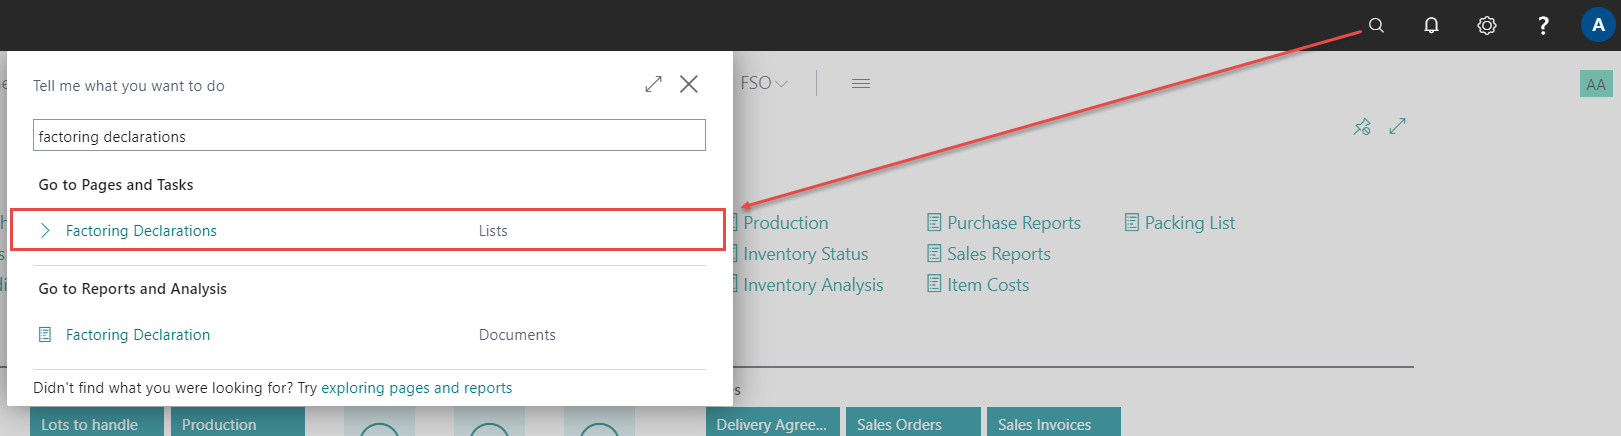Expand the page with diagonal arrows icon
This screenshot has height=436, width=1621.
tap(1398, 126)
